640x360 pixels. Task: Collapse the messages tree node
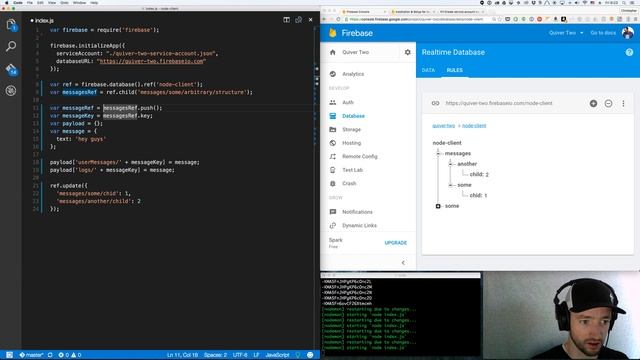click(x=438, y=153)
